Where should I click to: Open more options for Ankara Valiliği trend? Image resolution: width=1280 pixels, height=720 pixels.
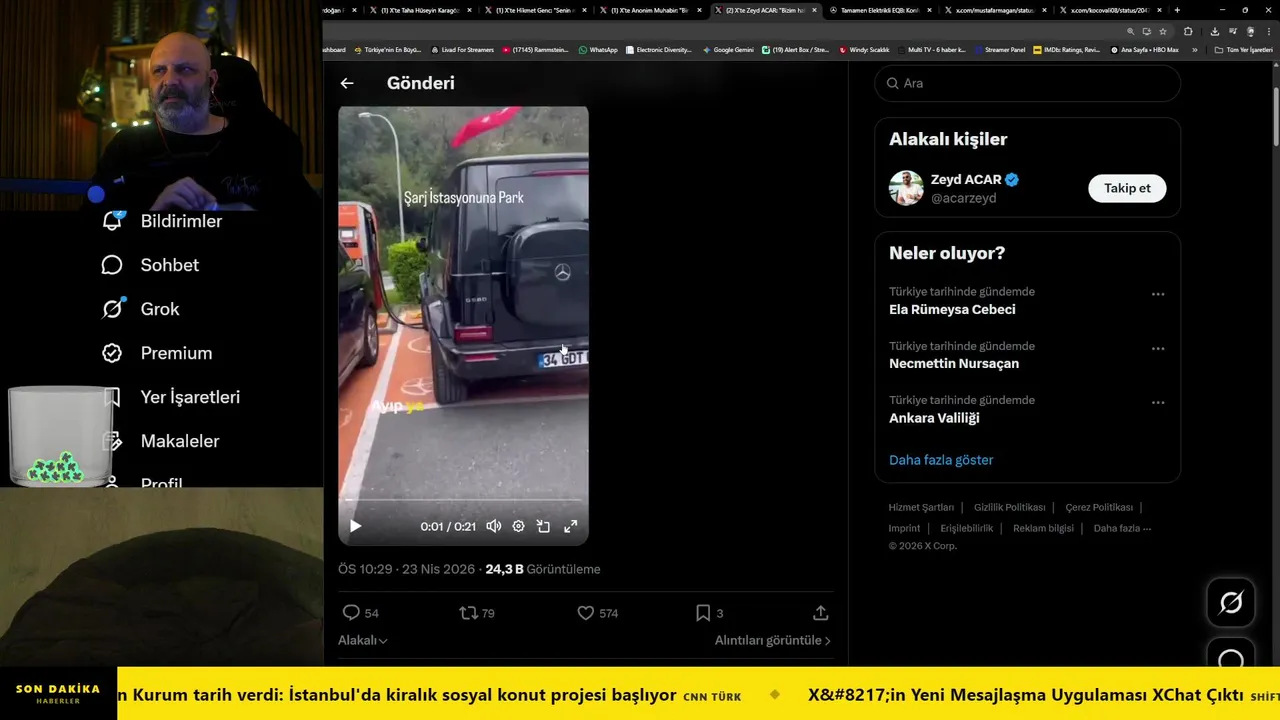point(1158,402)
